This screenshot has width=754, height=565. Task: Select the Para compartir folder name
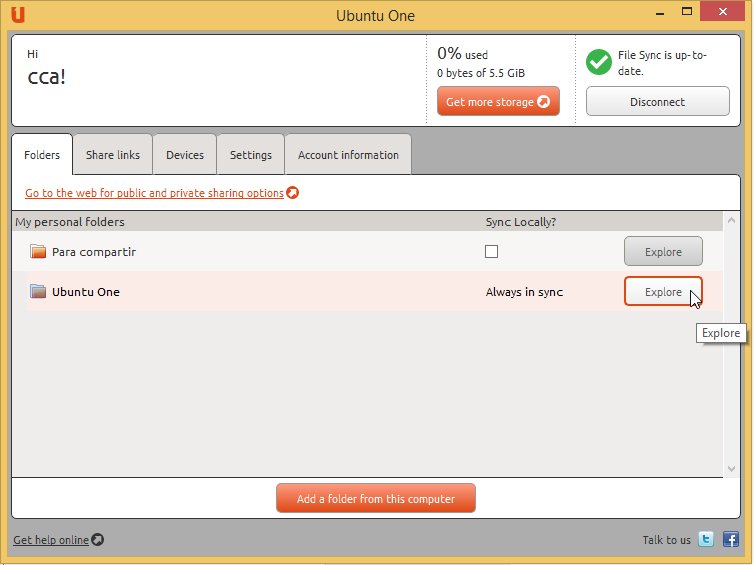pyautogui.click(x=94, y=252)
